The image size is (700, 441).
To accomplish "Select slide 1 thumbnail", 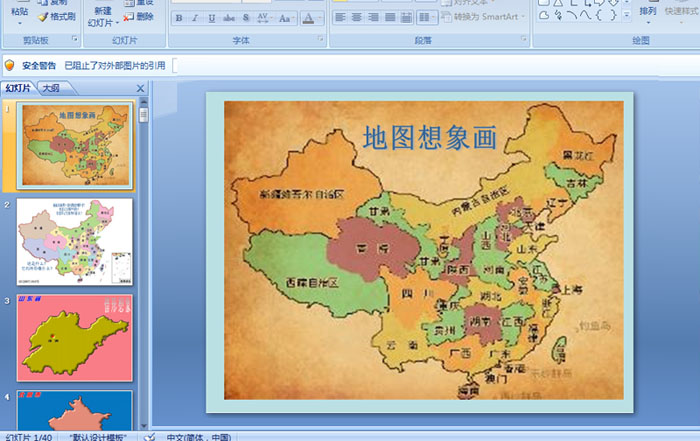I will [x=75, y=145].
